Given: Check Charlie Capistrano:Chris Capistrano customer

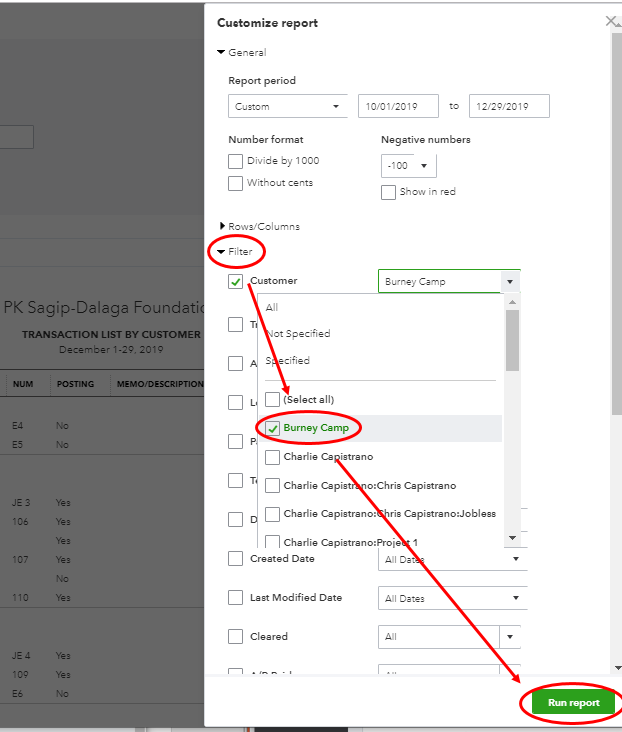Looking at the screenshot, I should click(x=272, y=486).
